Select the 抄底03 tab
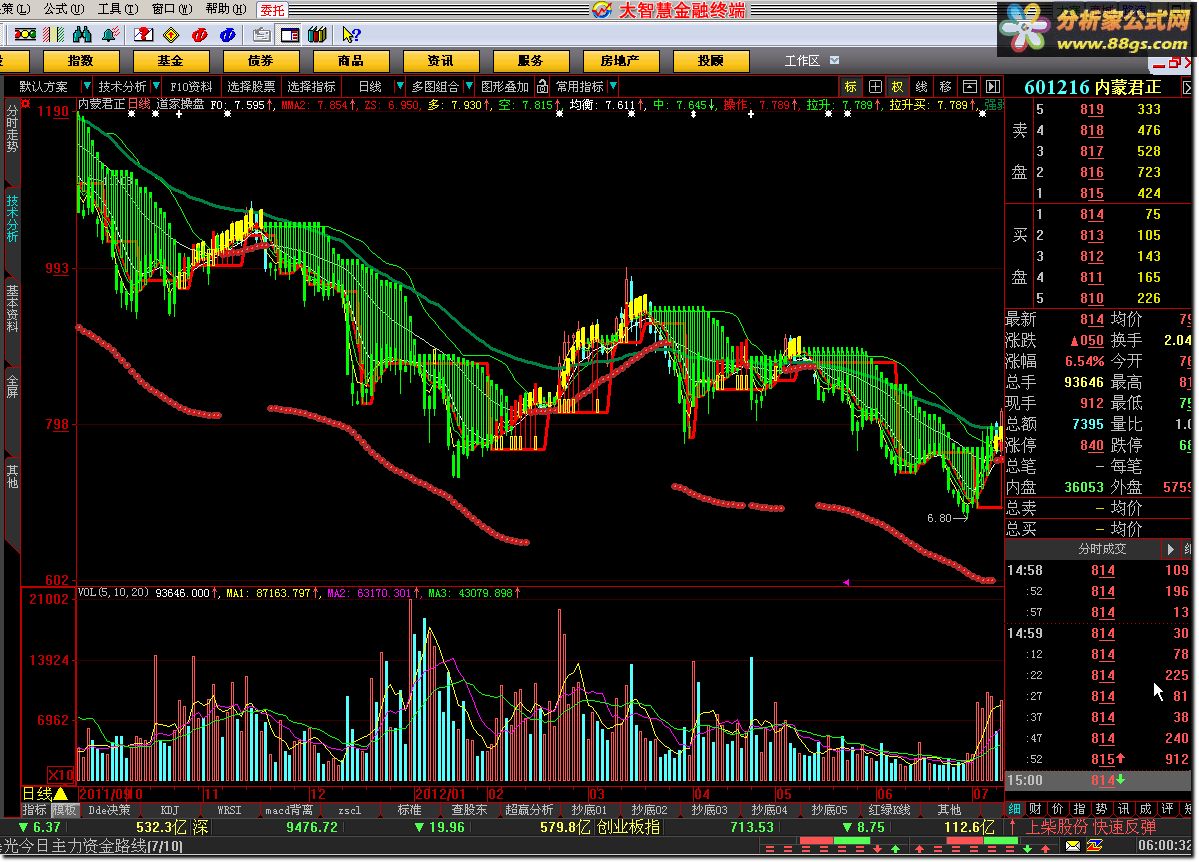 (x=709, y=810)
